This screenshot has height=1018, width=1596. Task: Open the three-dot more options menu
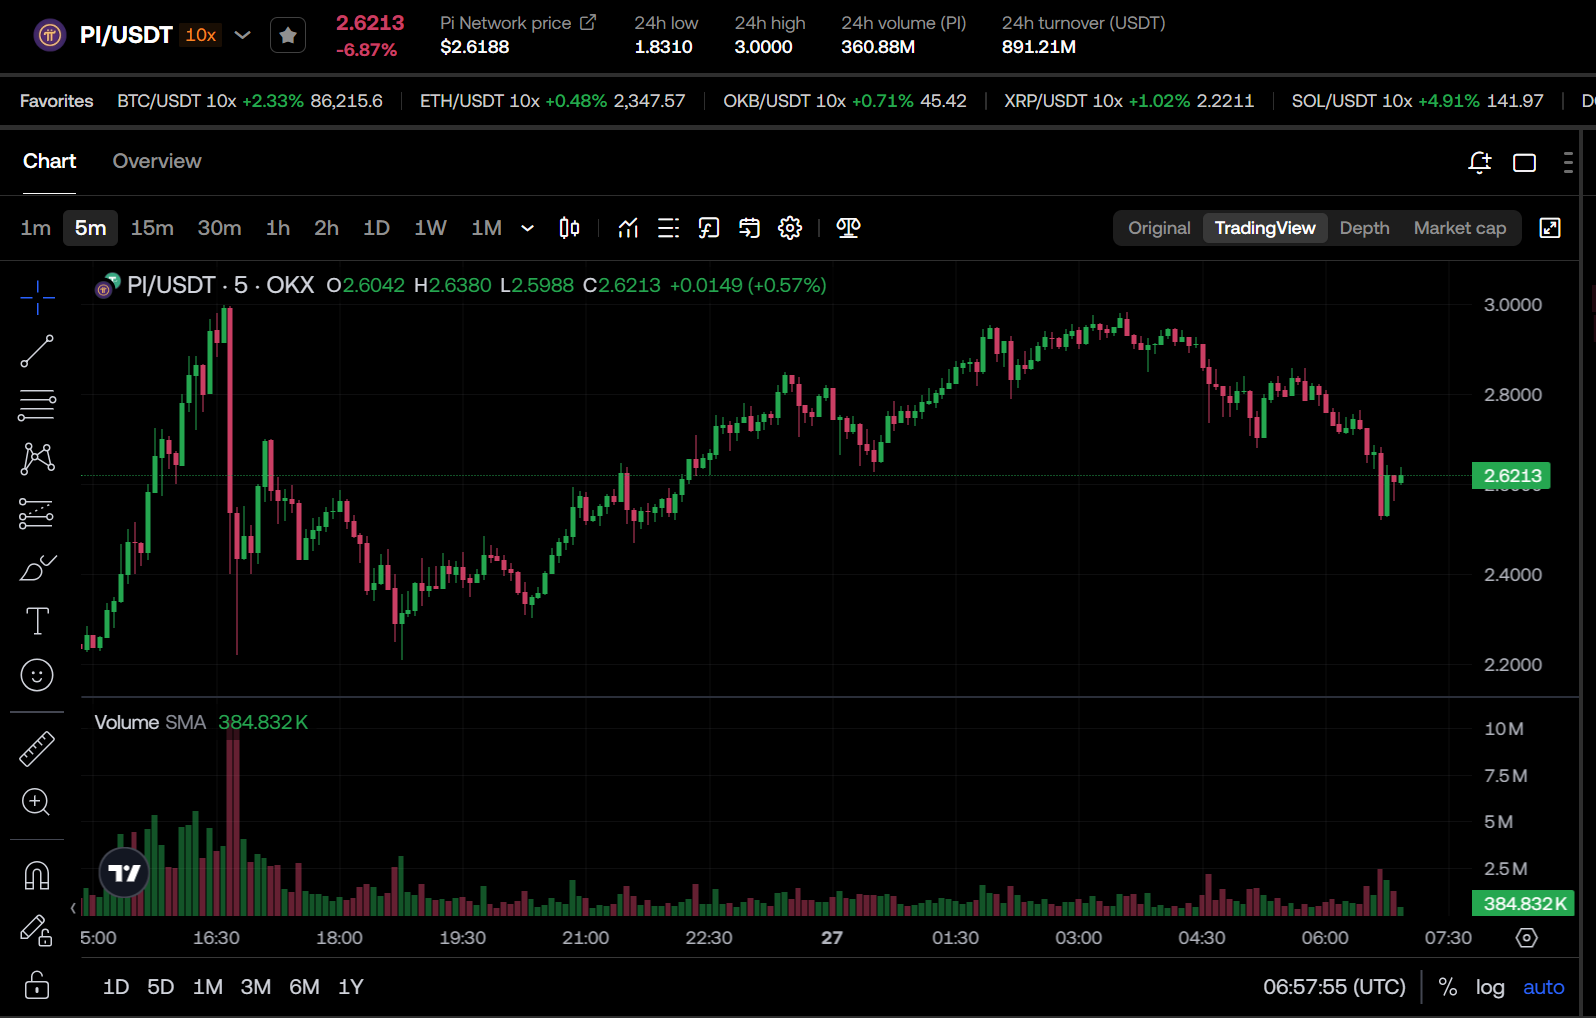1568,162
